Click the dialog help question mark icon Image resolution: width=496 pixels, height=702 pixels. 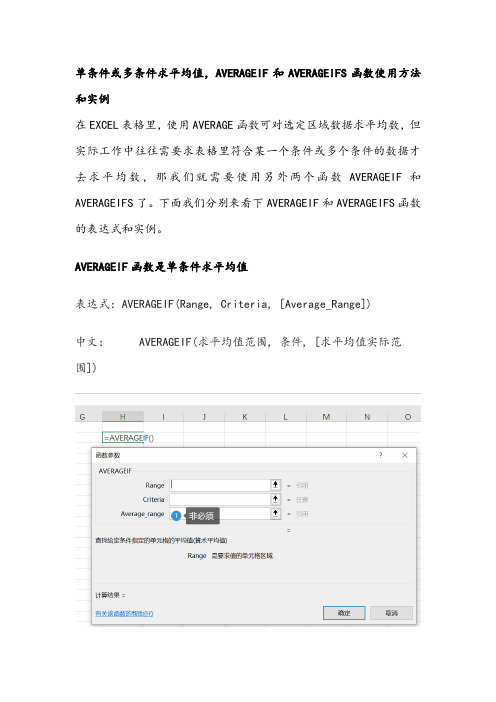pyautogui.click(x=381, y=455)
